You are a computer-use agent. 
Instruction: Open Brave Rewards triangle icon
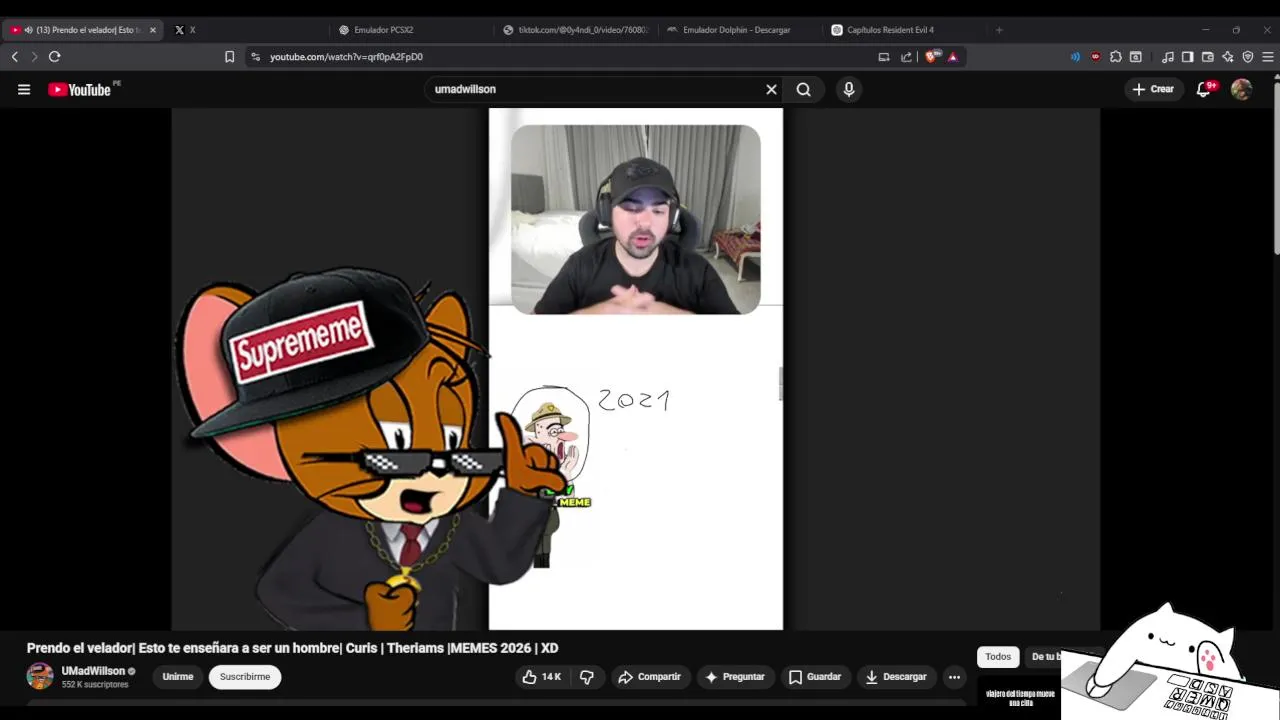[953, 57]
